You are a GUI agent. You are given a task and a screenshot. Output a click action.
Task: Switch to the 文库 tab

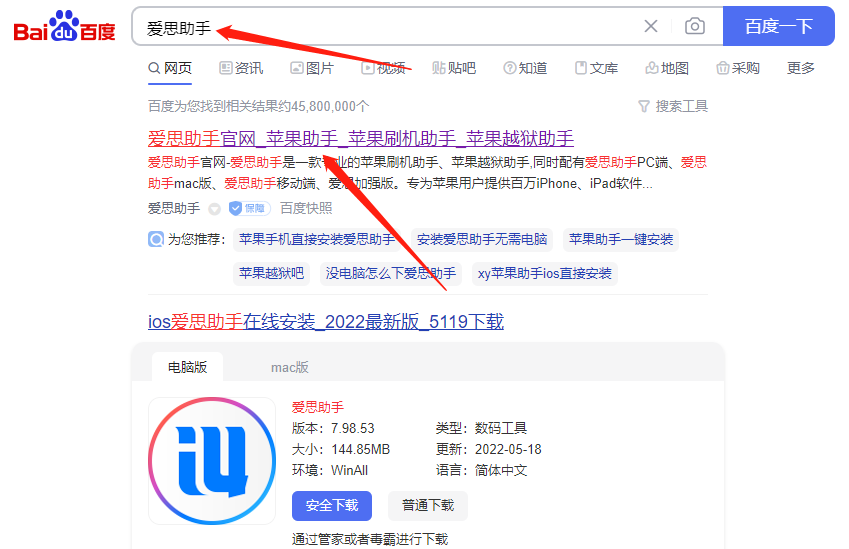point(596,68)
